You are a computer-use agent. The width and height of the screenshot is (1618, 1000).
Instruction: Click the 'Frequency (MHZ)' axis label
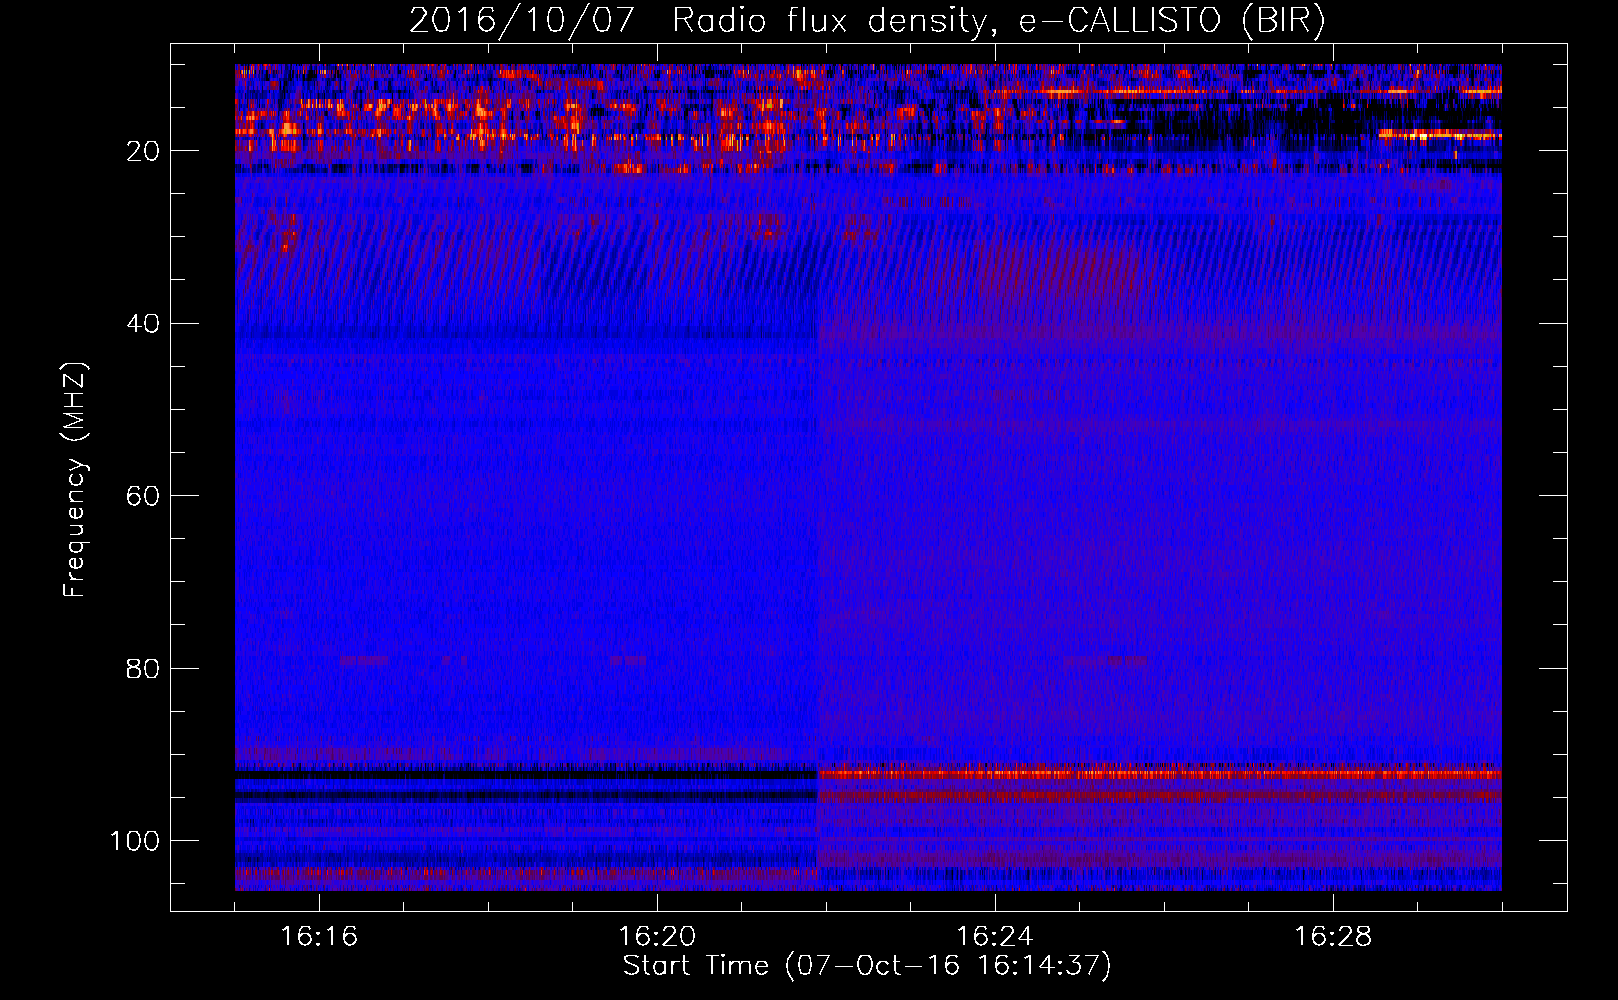[x=75, y=479]
